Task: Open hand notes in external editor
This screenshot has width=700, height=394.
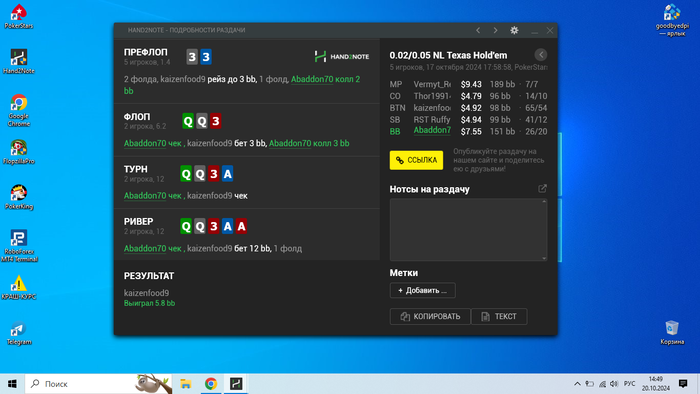Action: [x=542, y=189]
